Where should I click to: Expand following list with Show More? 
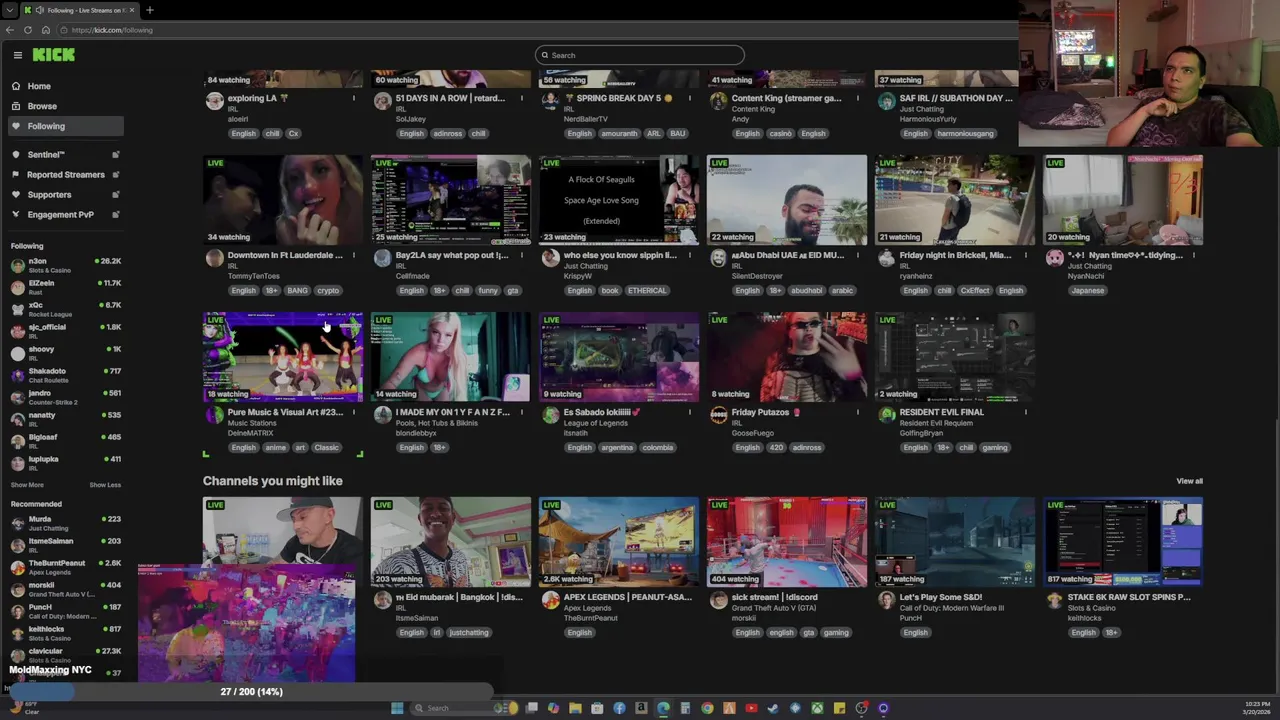tap(27, 485)
